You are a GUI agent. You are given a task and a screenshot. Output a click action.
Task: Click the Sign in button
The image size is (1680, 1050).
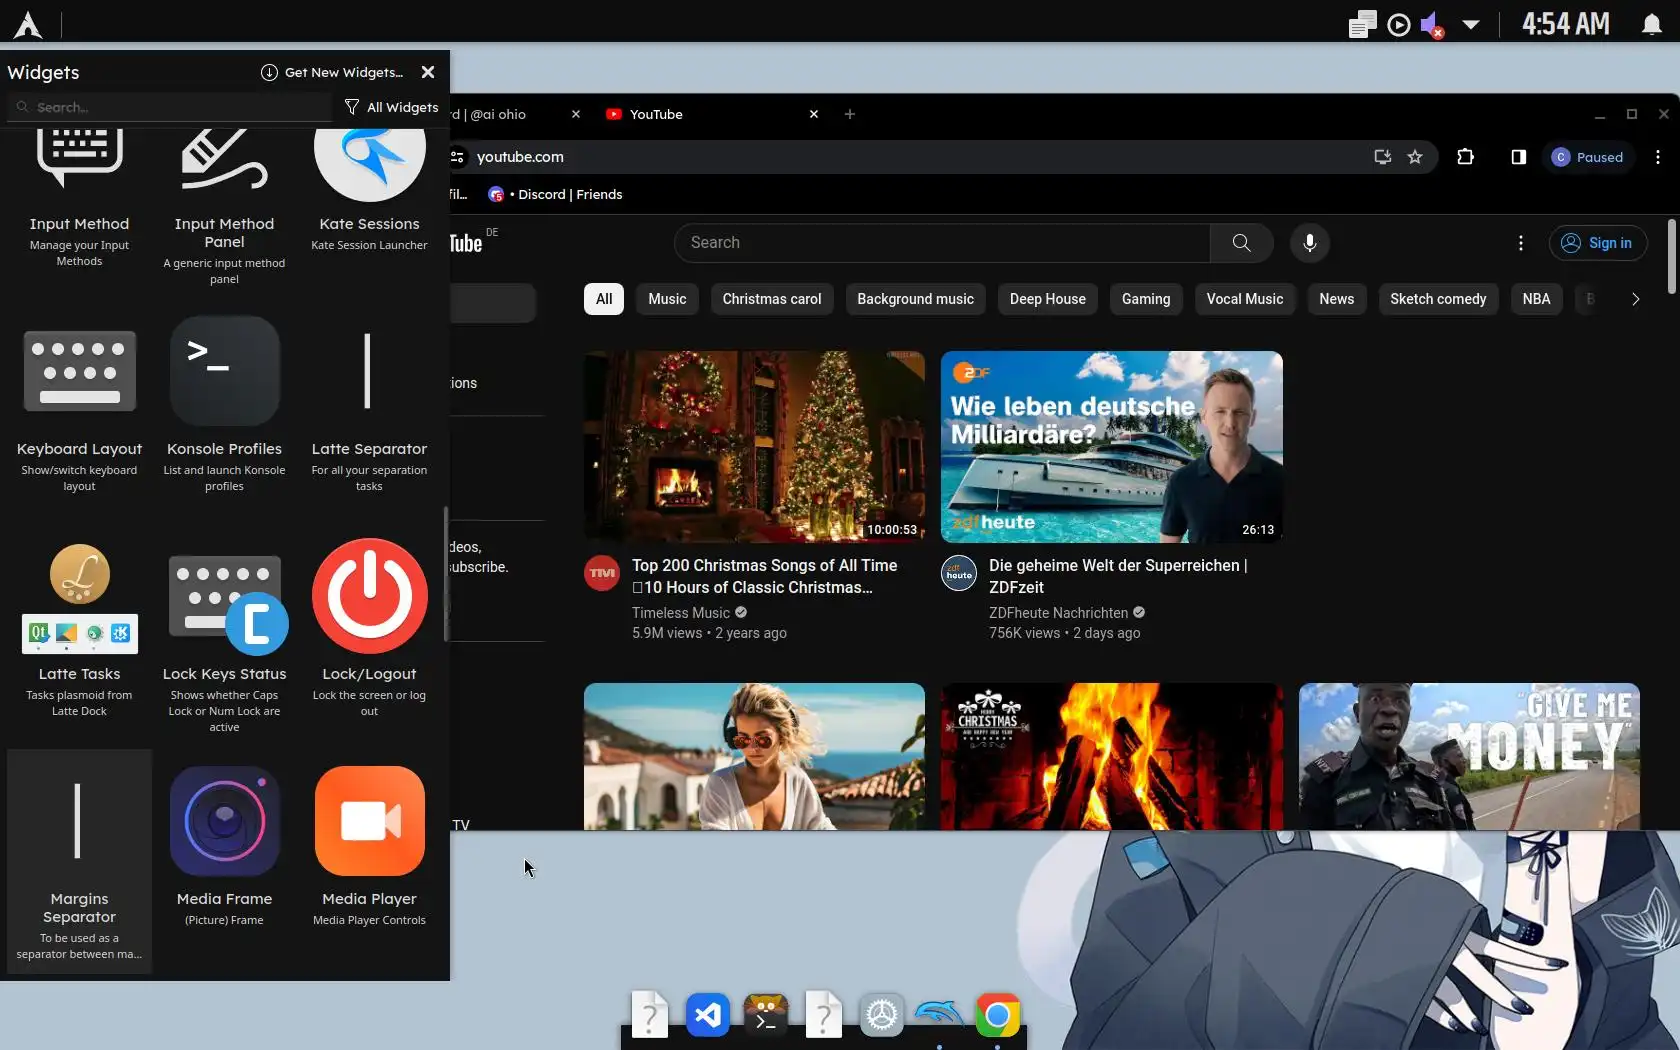coord(1598,243)
